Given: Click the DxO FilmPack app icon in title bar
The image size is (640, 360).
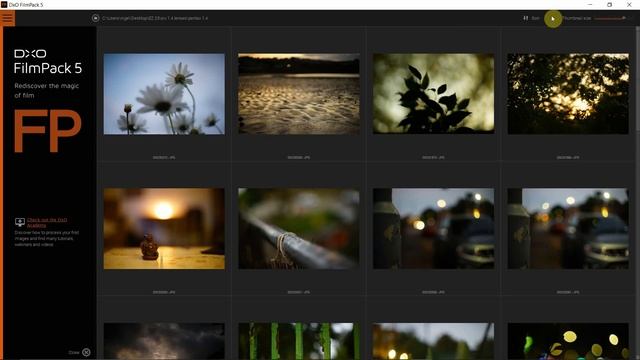Looking at the screenshot, I should tap(4, 4).
